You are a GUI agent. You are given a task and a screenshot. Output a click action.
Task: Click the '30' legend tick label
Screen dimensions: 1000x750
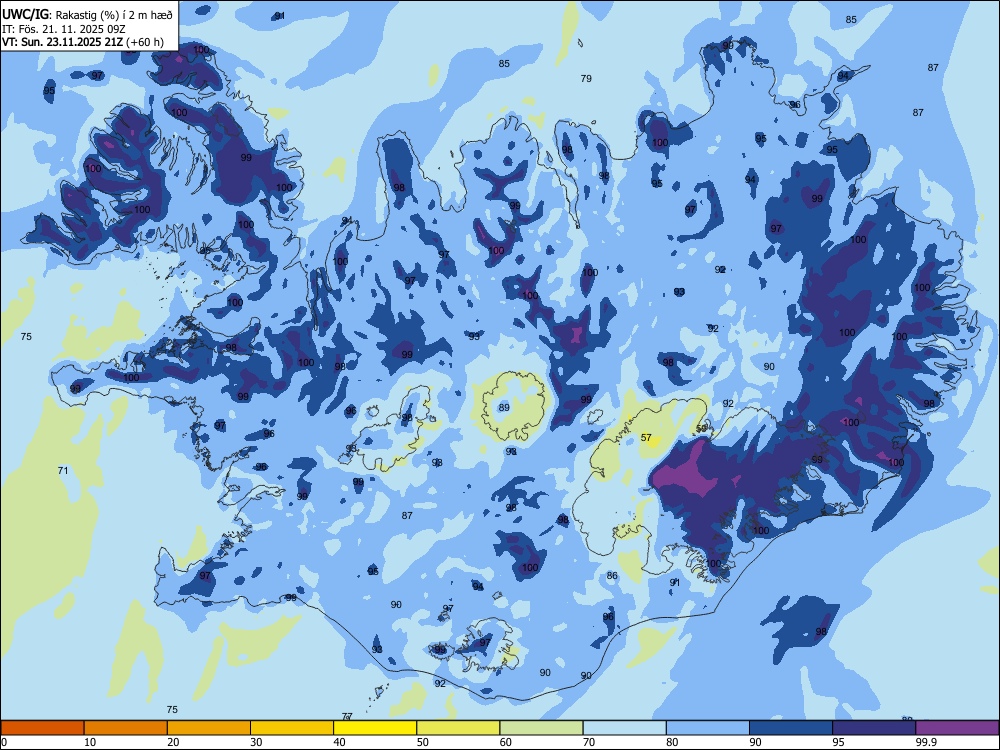256,742
